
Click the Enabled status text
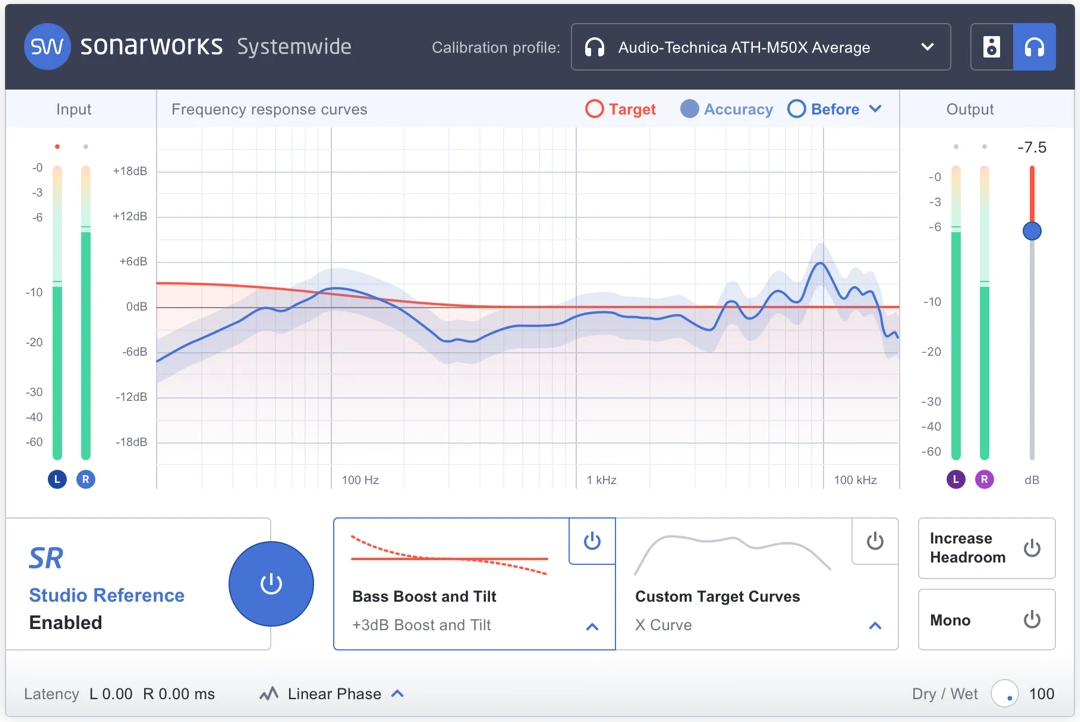pos(65,622)
